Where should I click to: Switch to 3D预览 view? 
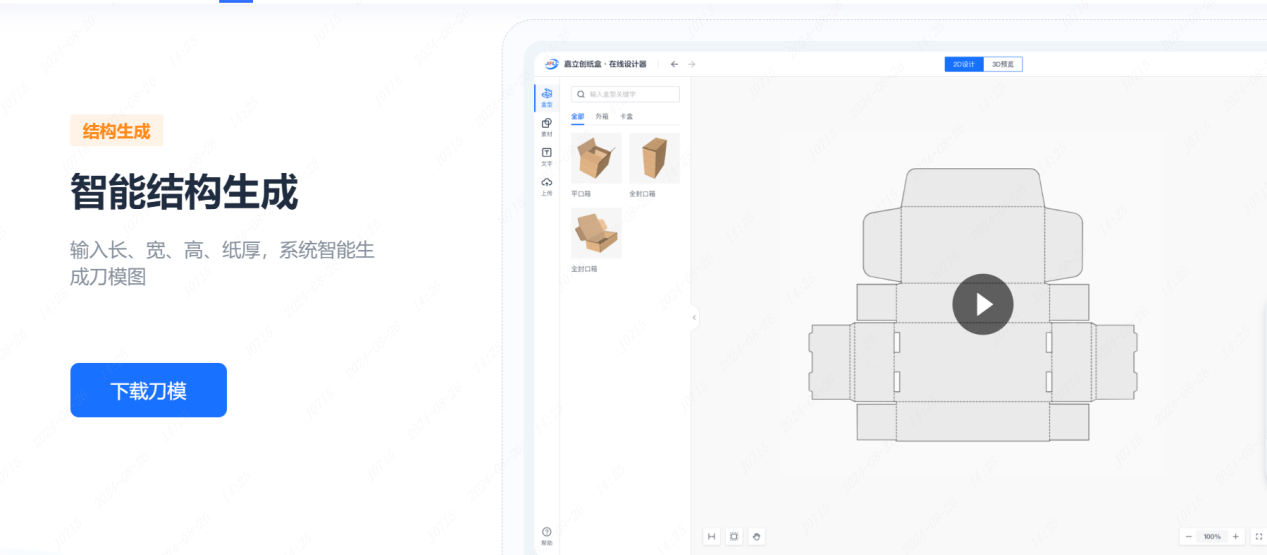coord(1003,64)
